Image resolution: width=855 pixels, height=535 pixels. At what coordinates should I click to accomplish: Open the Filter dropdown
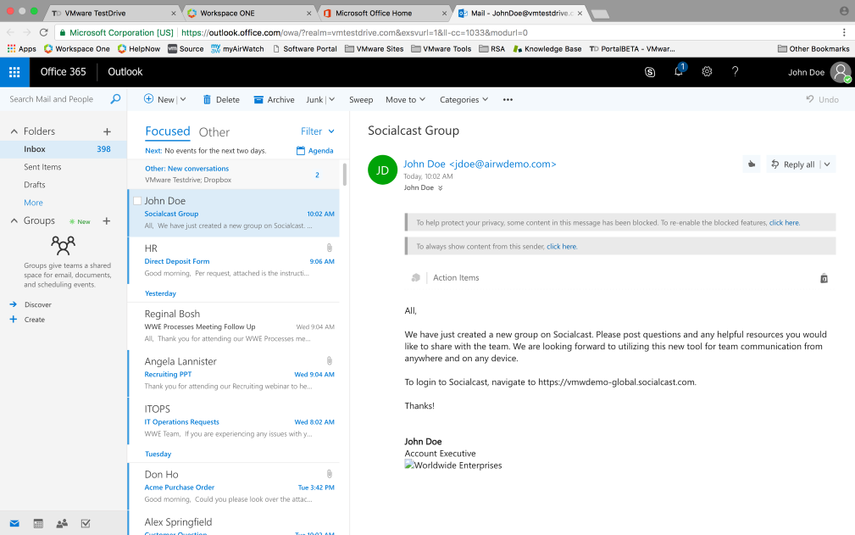317,131
